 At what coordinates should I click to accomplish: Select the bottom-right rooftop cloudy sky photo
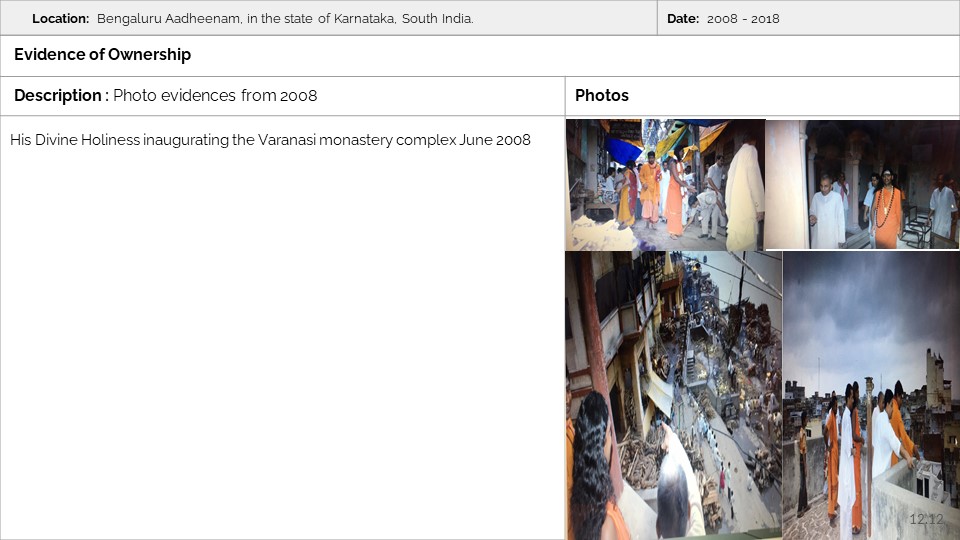[x=871, y=395]
